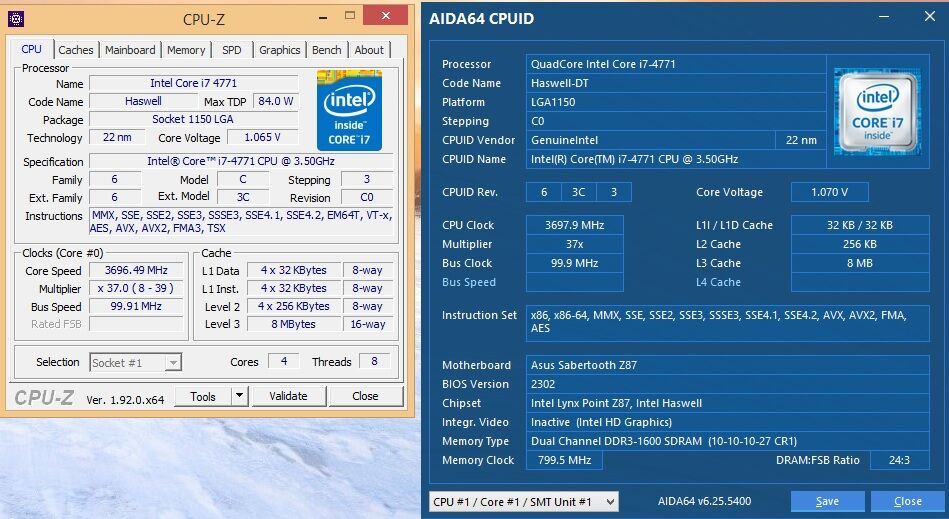Open the SPD tab
Viewport: 949px width, 519px height.
232,50
